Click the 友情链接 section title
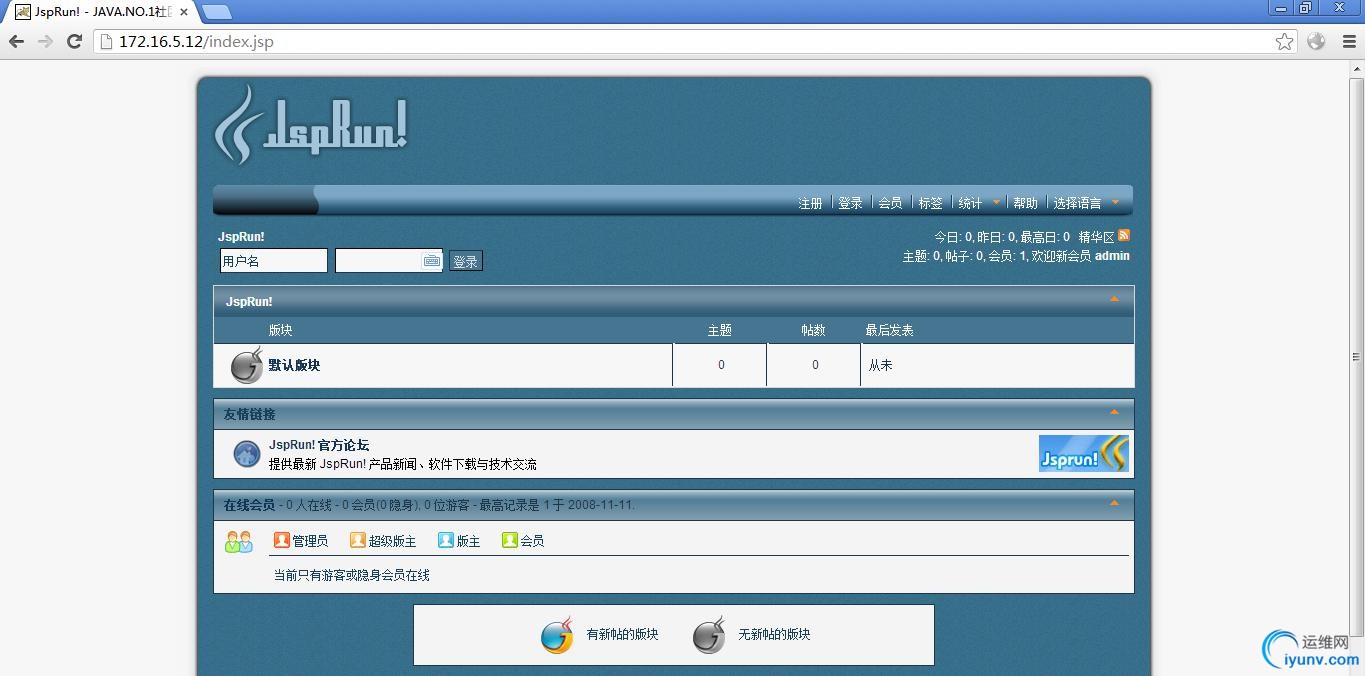The width and height of the screenshot is (1365, 676). [x=250, y=414]
